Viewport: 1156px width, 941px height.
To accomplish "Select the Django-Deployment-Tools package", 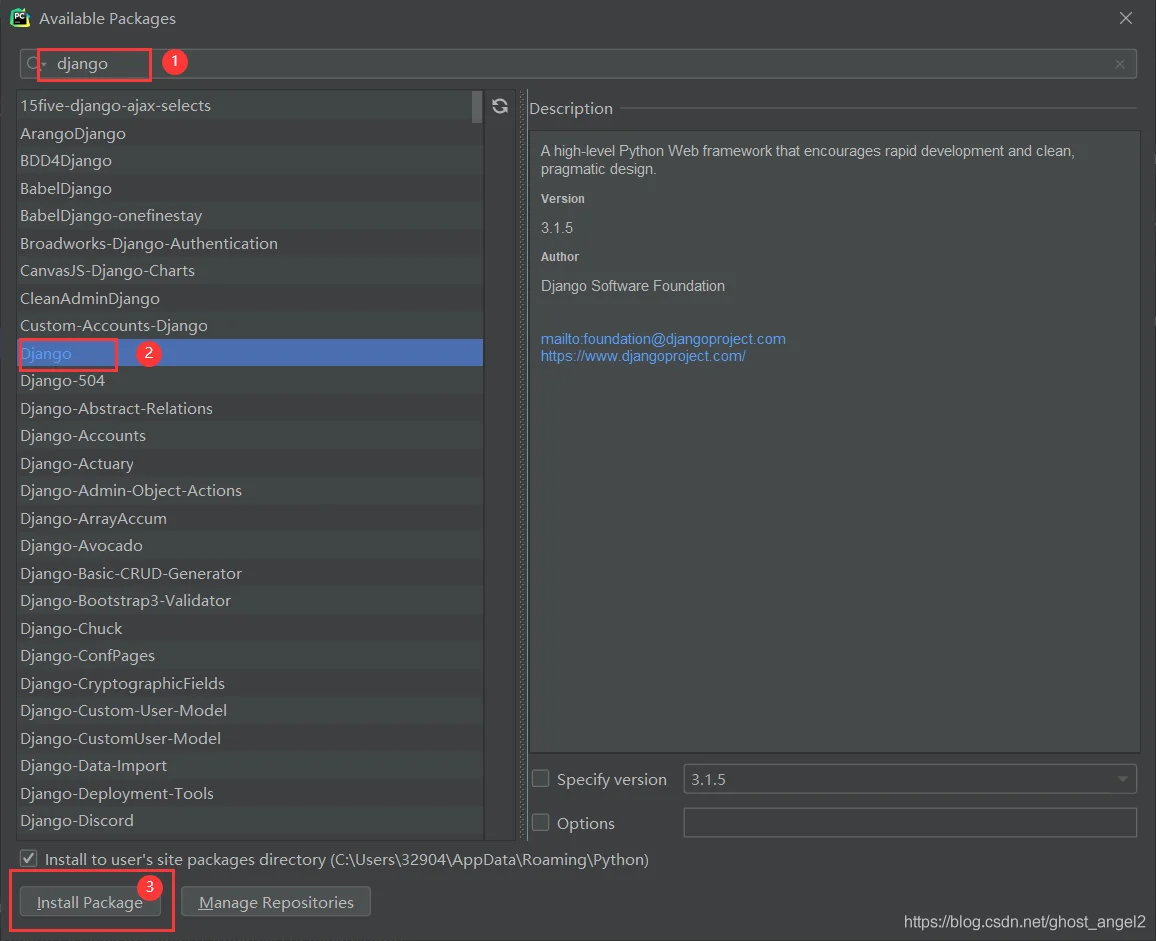I will (x=250, y=793).
